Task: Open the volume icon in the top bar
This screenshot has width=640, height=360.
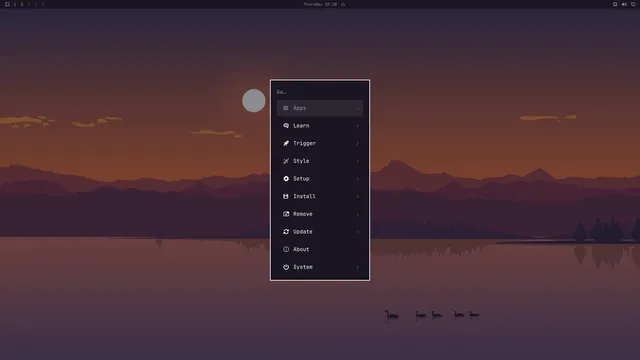Action: (x=624, y=4)
